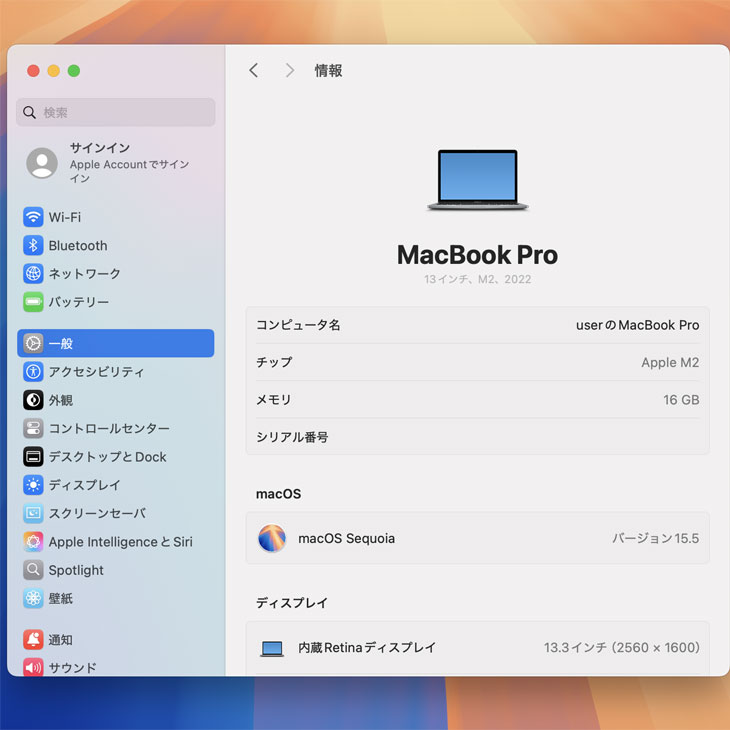
Task: Focus the 検索 search field
Action: pyautogui.click(x=115, y=112)
